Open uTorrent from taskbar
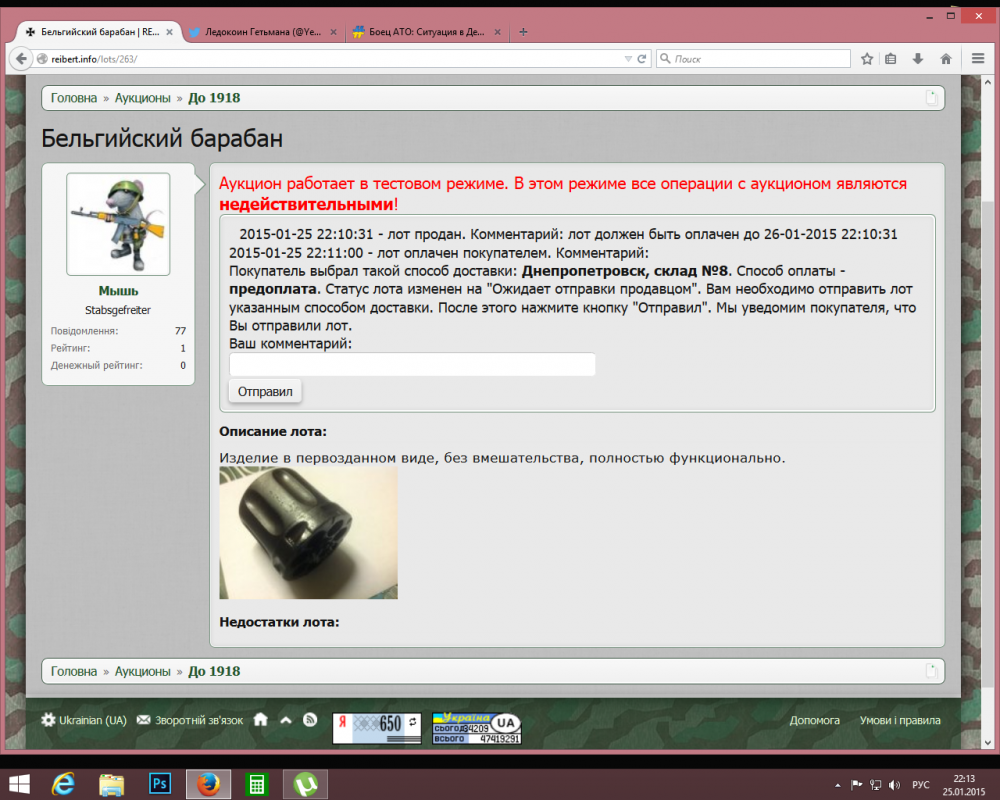The image size is (1000, 800). (305, 784)
